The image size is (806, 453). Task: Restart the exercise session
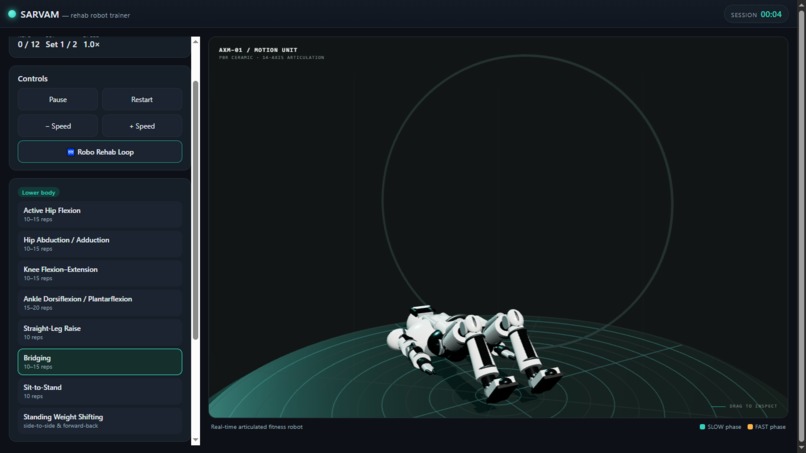click(x=142, y=99)
